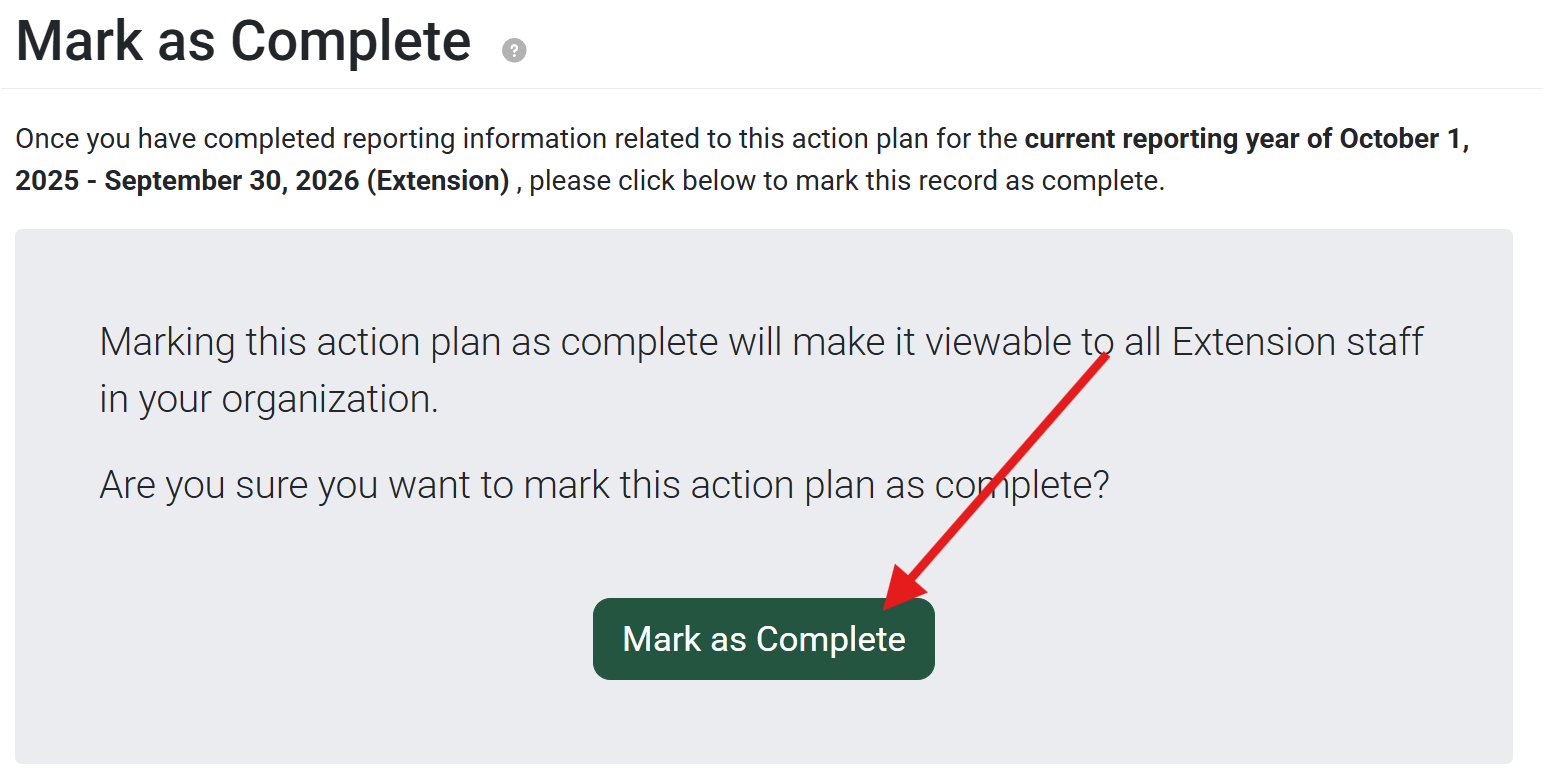Image resolution: width=1543 pixels, height=784 pixels.
Task: Mark this record complete using the dark green button
Action: point(763,639)
